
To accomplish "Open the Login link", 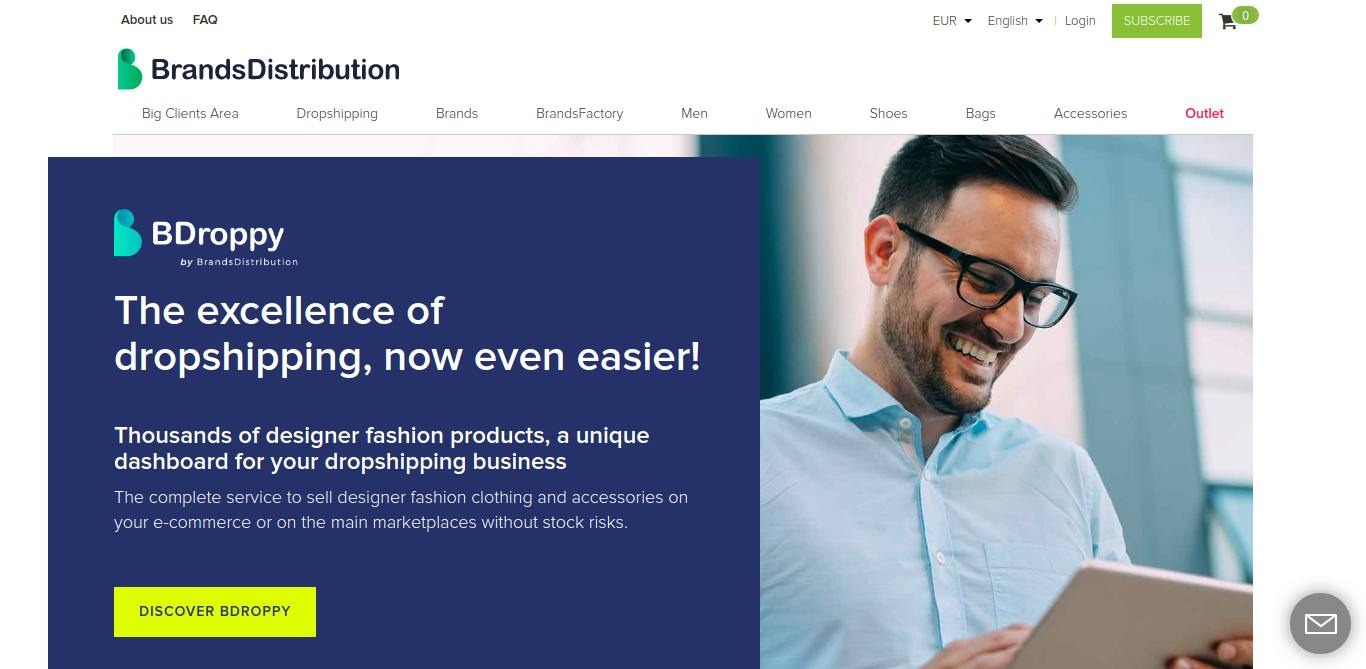I will coord(1080,20).
